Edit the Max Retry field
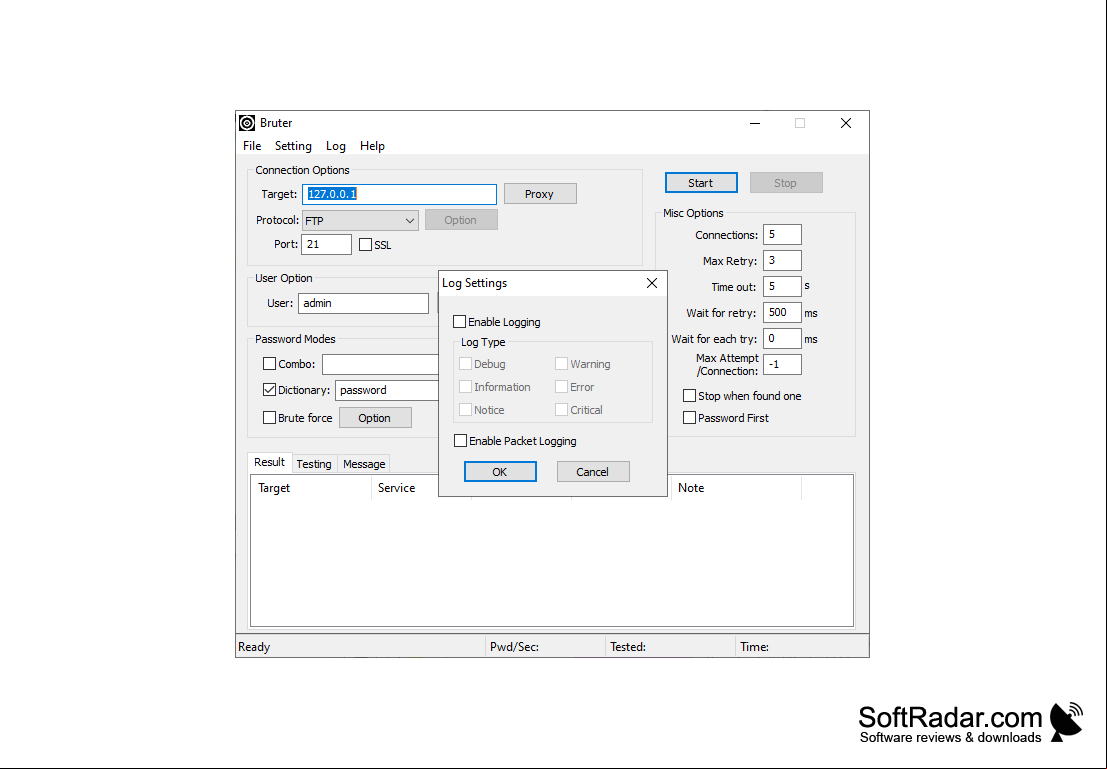 point(782,261)
